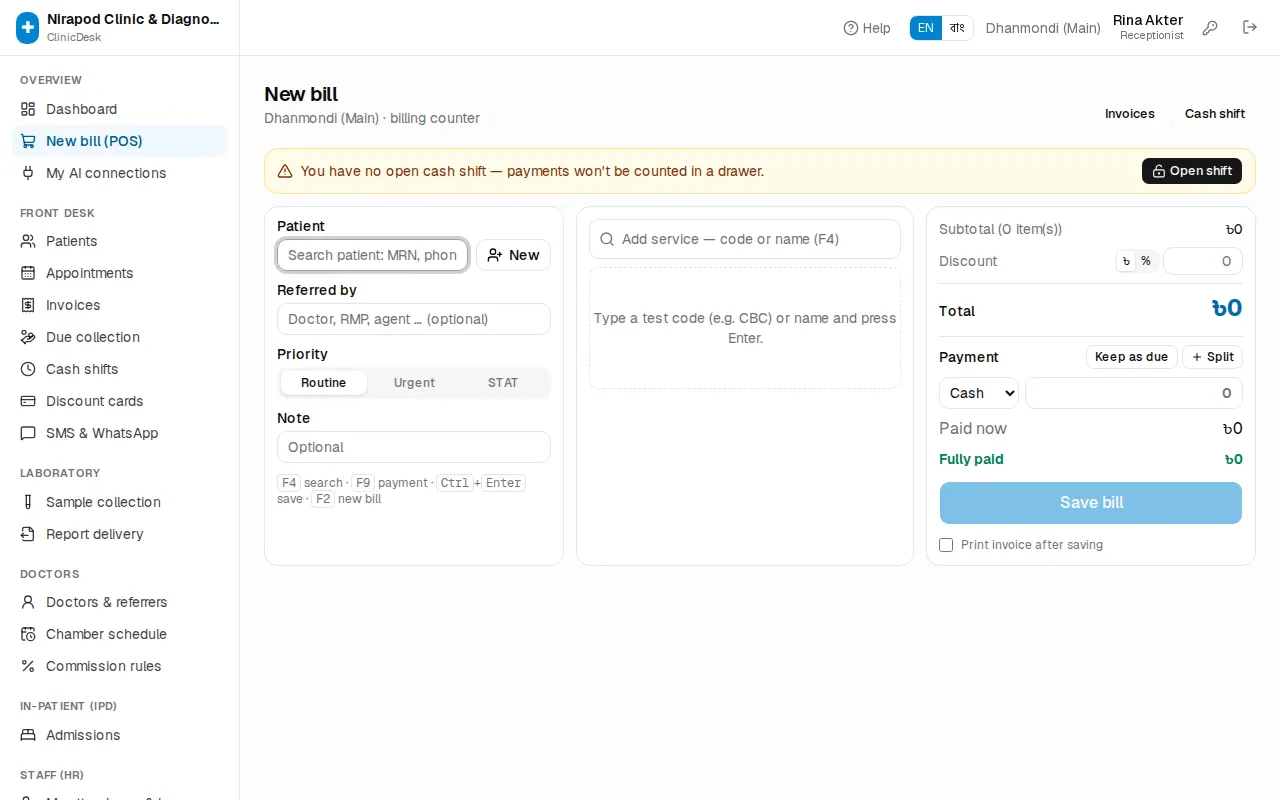
Task: Click the Discount cards card icon
Action: point(28,401)
